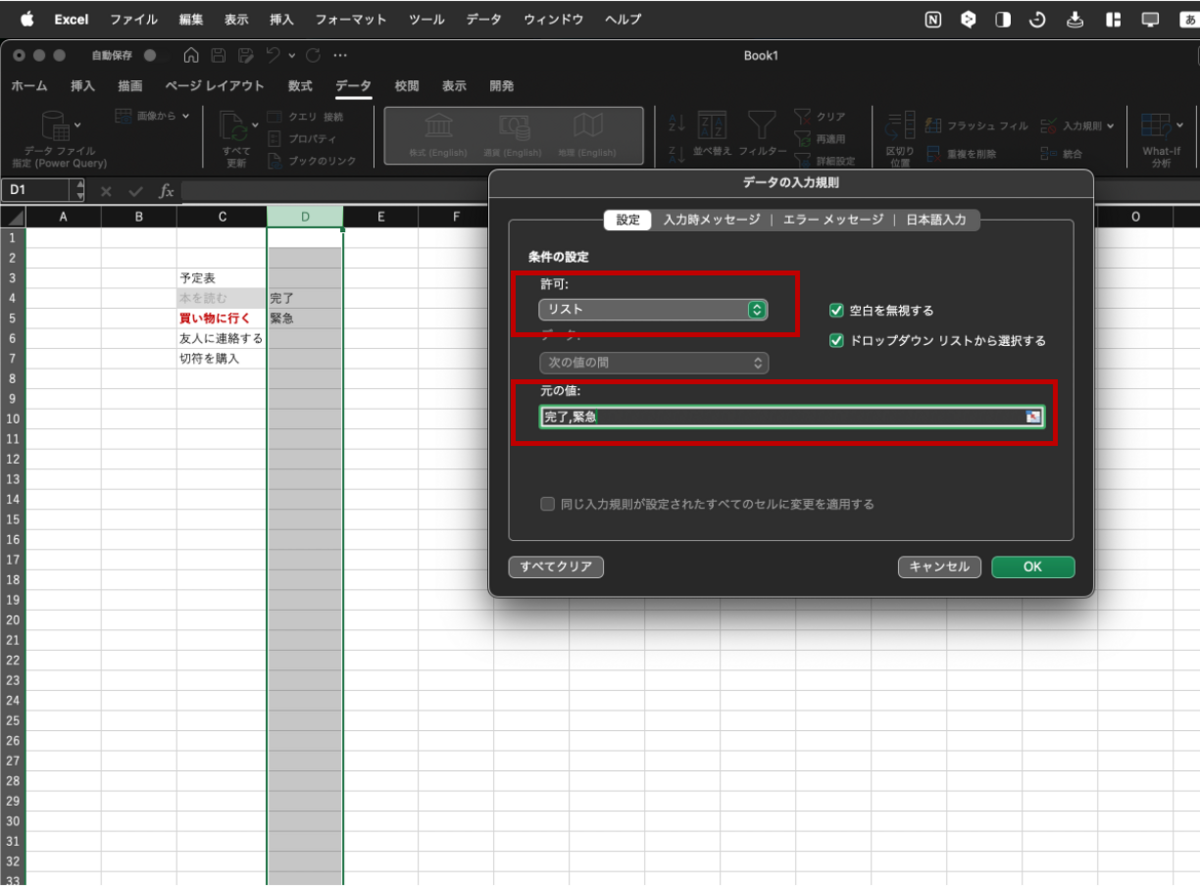Click the 統合 consolidate icon

point(1048,154)
